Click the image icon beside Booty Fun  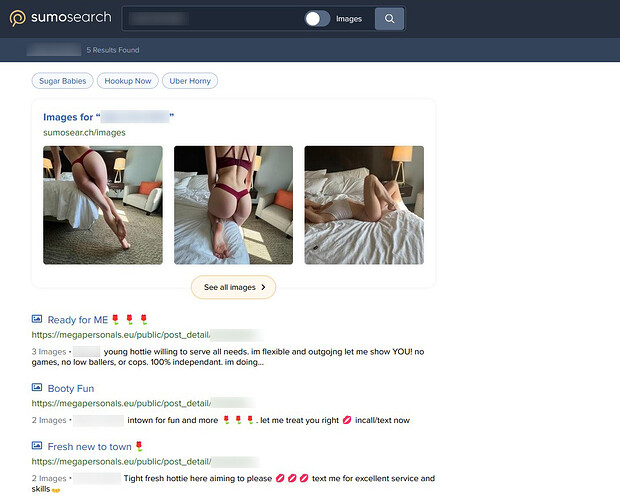[37, 388]
